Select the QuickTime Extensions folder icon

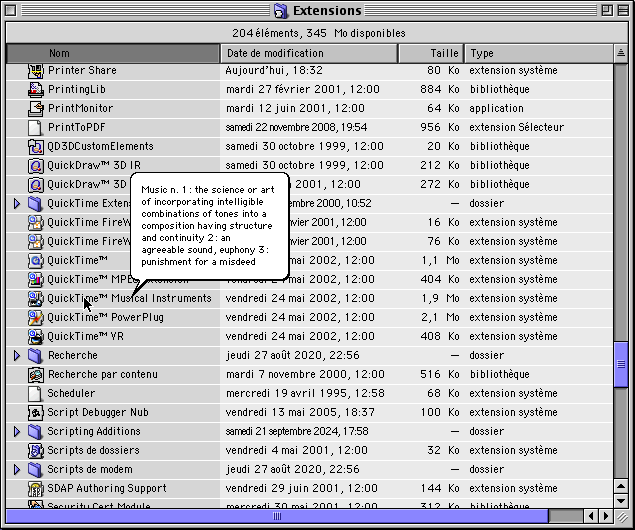36,204
